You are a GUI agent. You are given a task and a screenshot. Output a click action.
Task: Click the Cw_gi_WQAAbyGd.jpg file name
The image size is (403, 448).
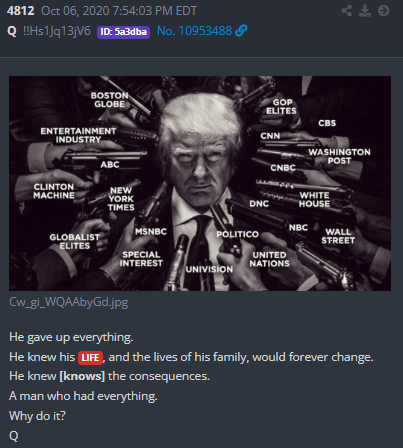[x=69, y=302]
